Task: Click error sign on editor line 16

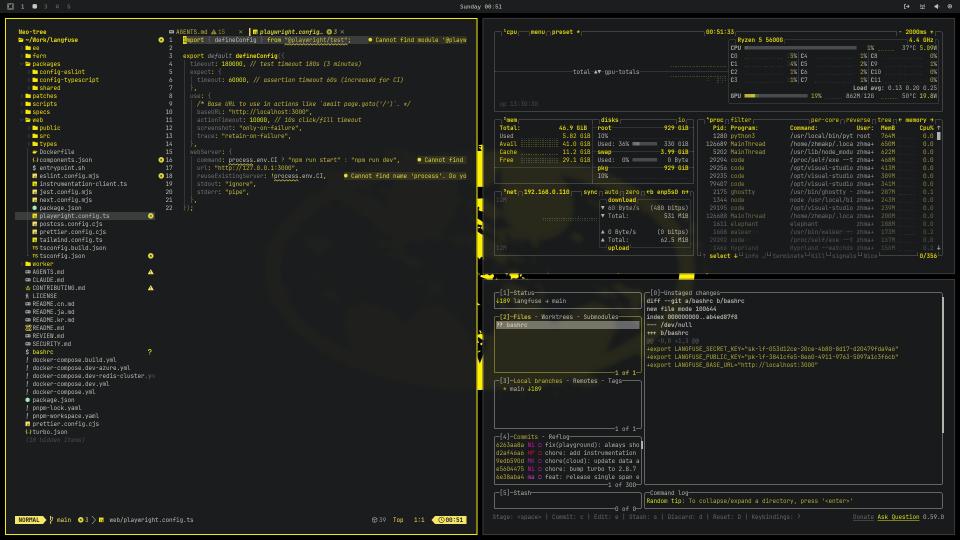Action: [161, 160]
